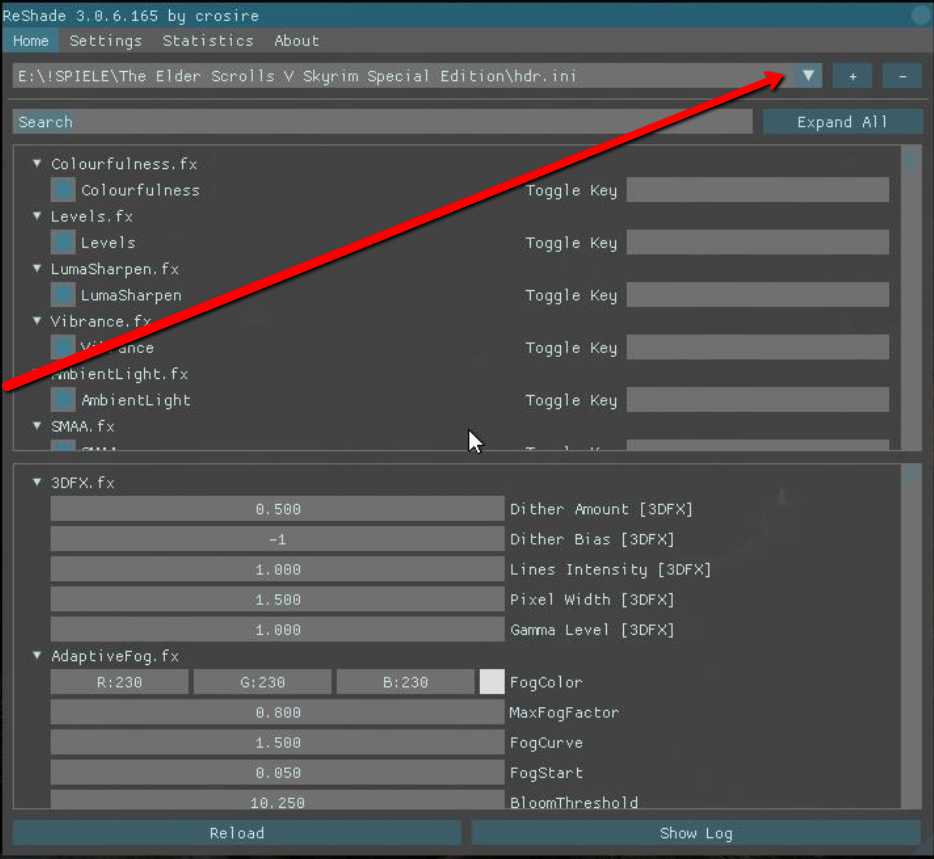The height and width of the screenshot is (859, 934).
Task: Toggle the LumaSharpen effect checkbox
Action: click(64, 295)
